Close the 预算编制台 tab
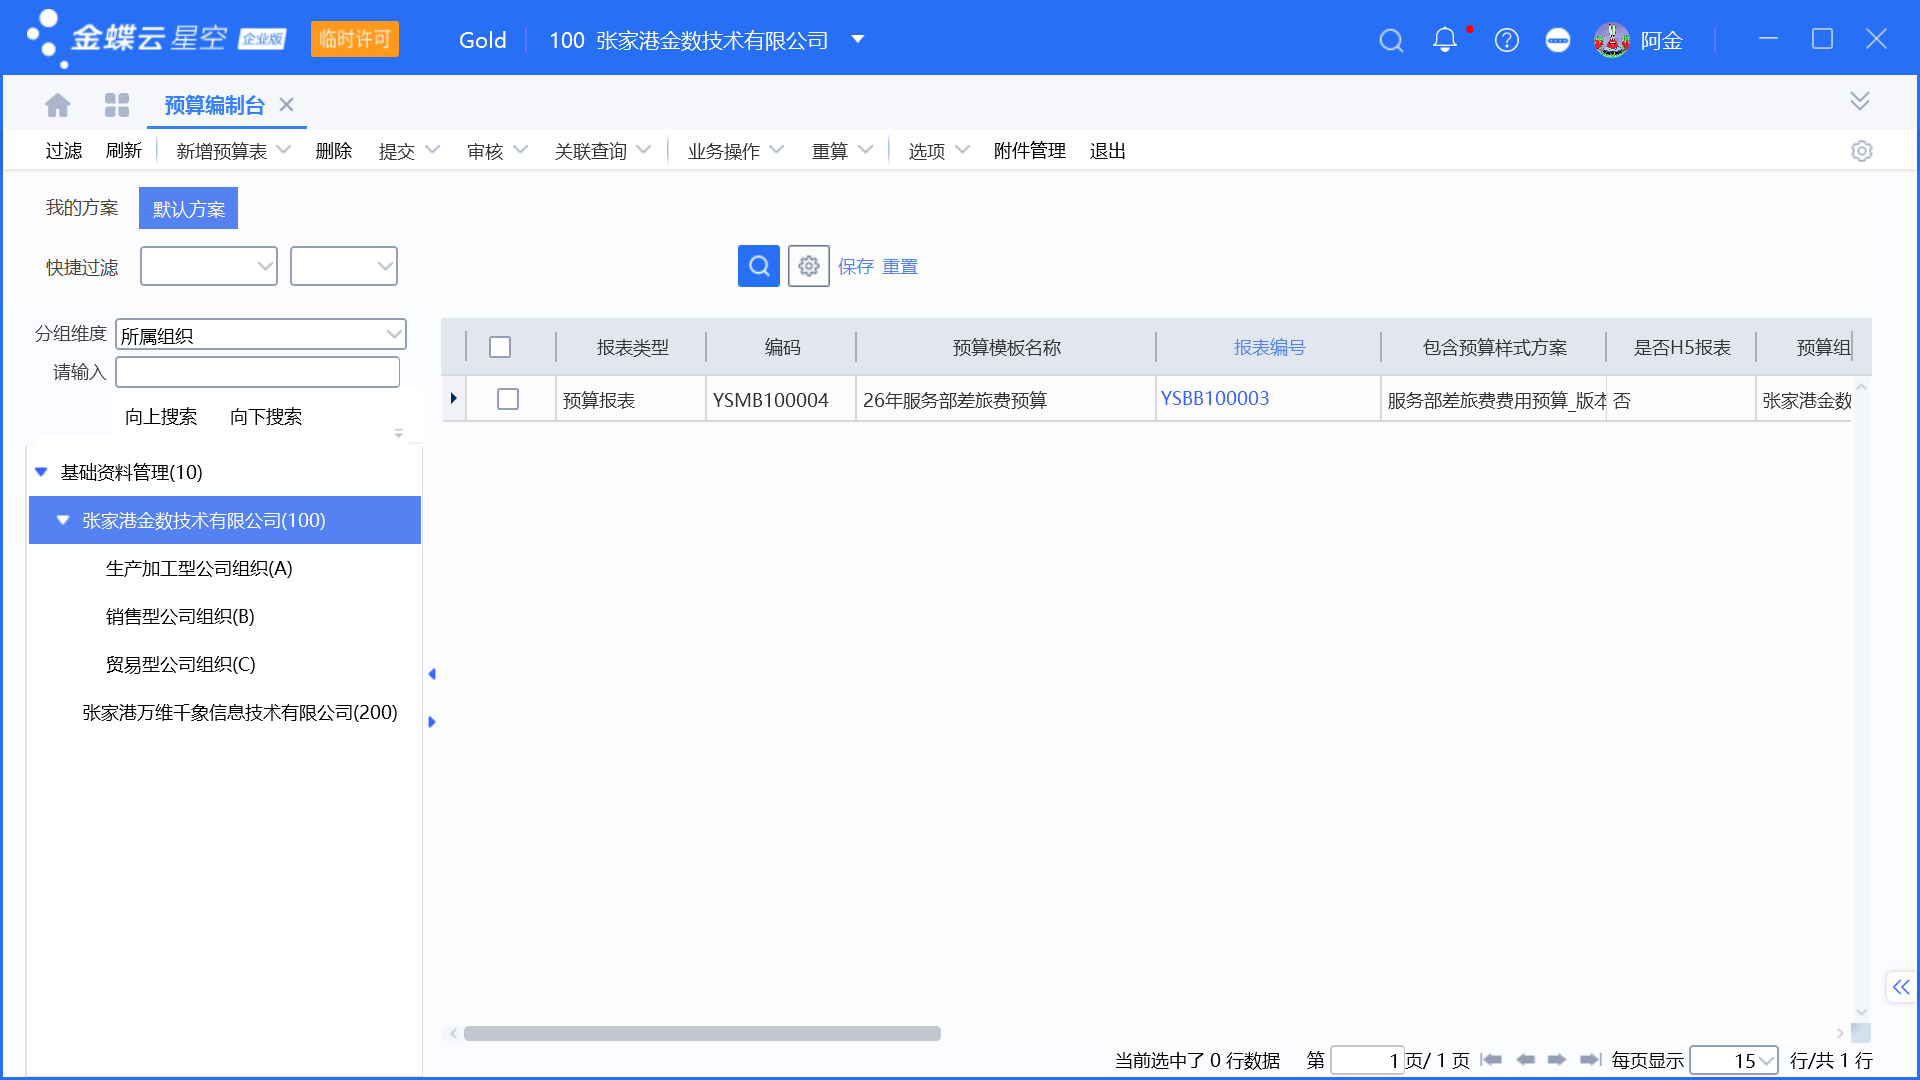1920x1080 pixels. [287, 105]
